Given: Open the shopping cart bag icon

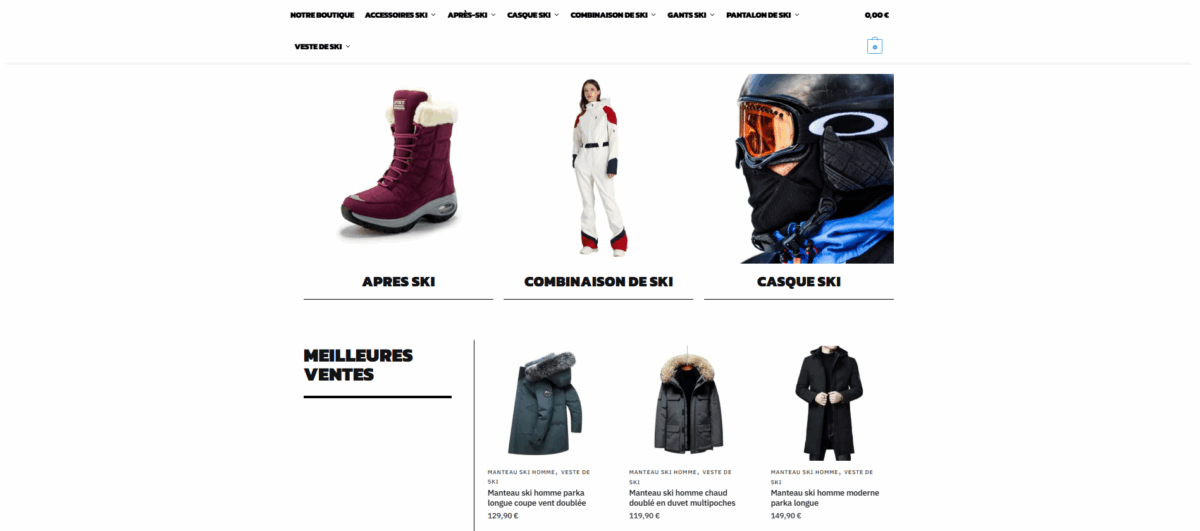Looking at the screenshot, I should coord(875,46).
